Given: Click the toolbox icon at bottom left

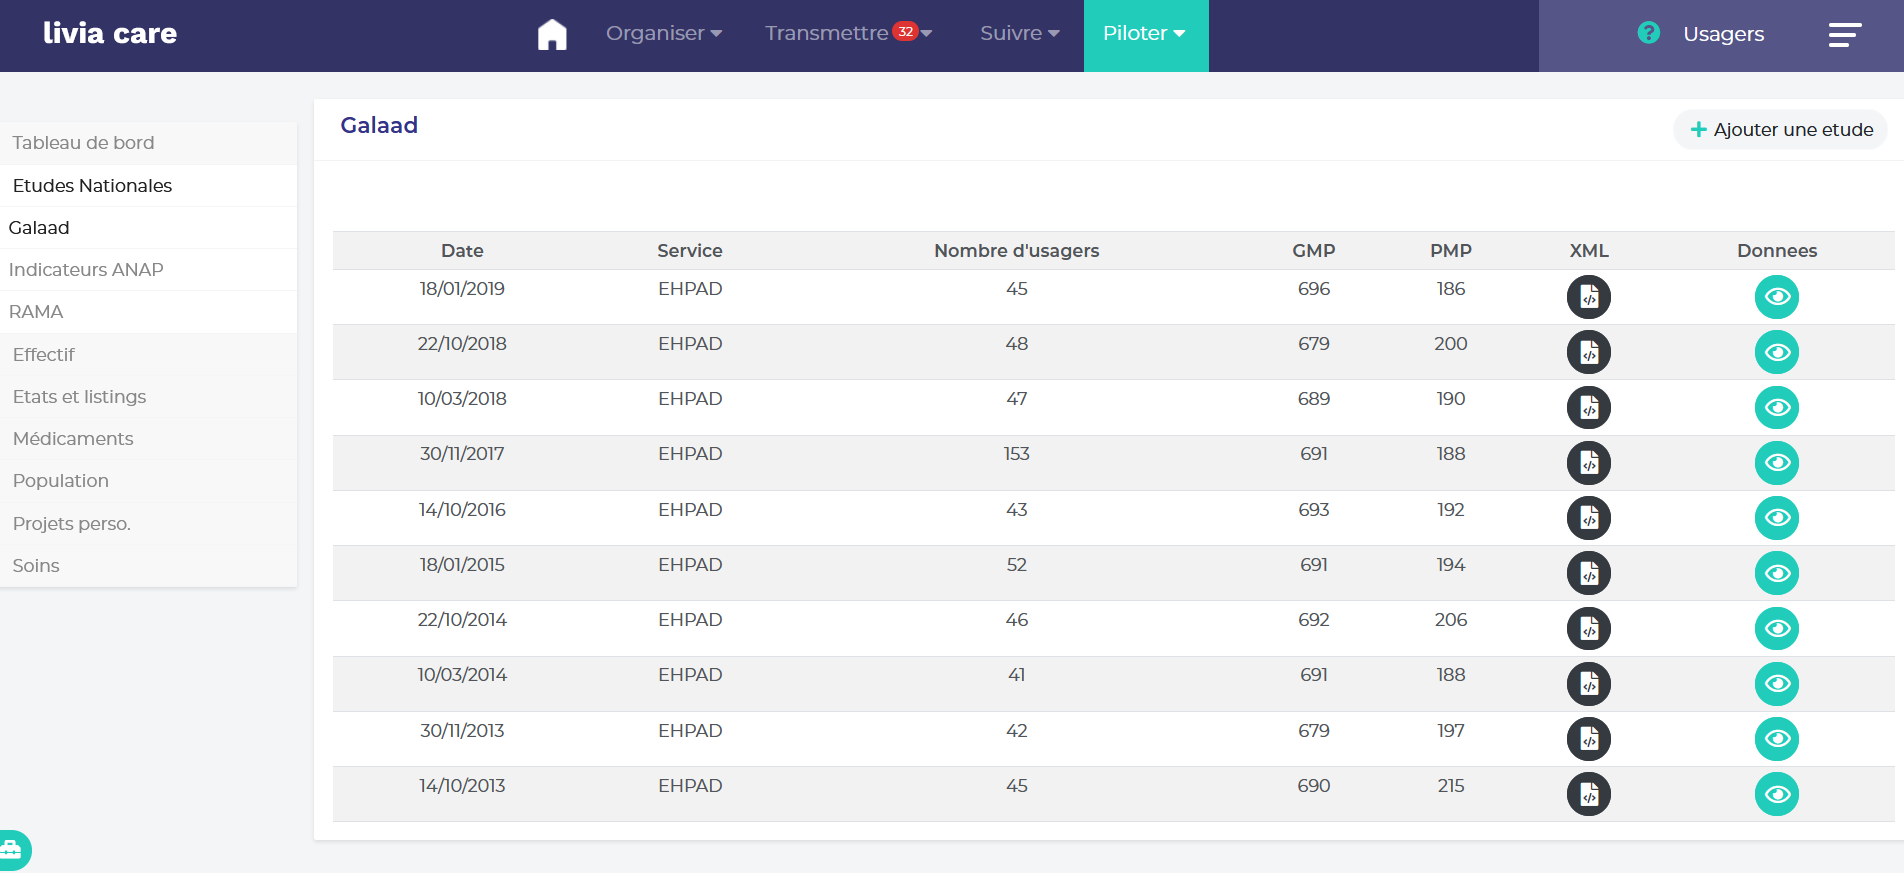Looking at the screenshot, I should (12, 850).
